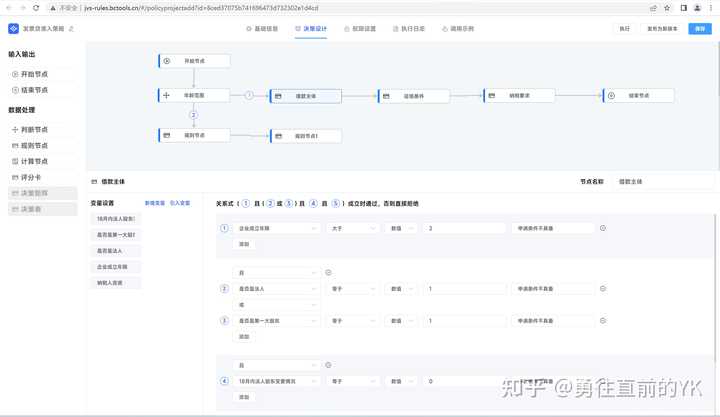Click the 发布为新版本 button
This screenshot has width=720, height=417.
[662, 28]
